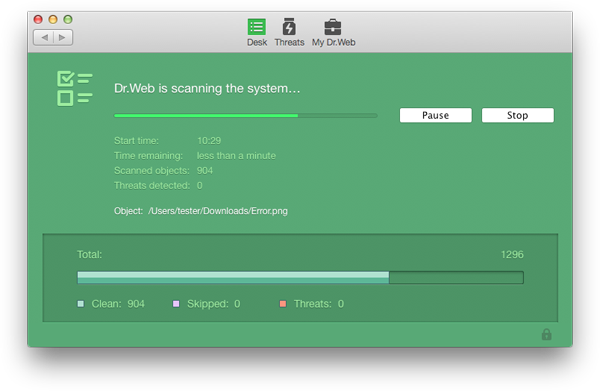Click 'less than a minute' remaining text

click(x=236, y=156)
